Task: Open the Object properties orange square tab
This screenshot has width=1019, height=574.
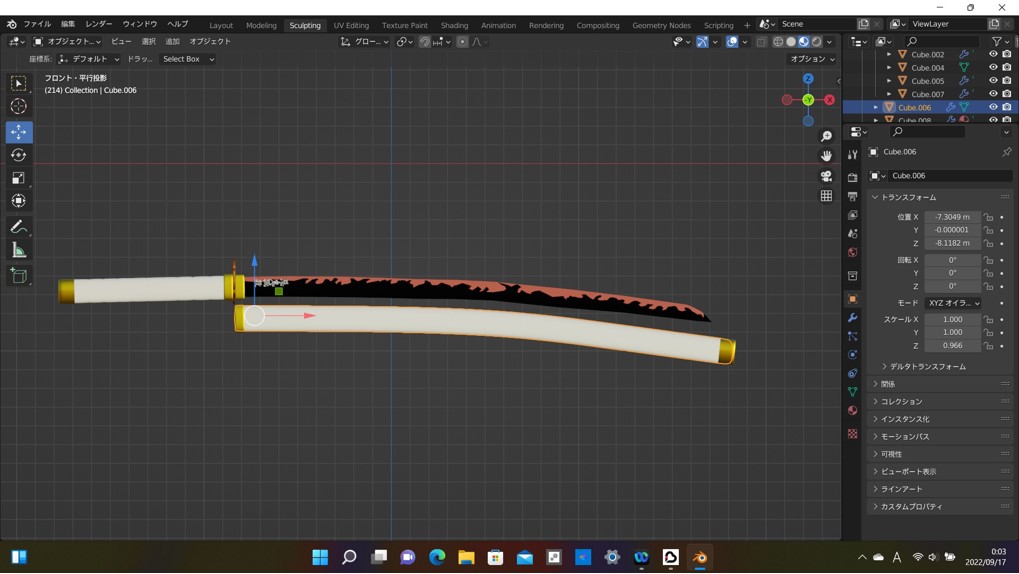Action: (853, 299)
